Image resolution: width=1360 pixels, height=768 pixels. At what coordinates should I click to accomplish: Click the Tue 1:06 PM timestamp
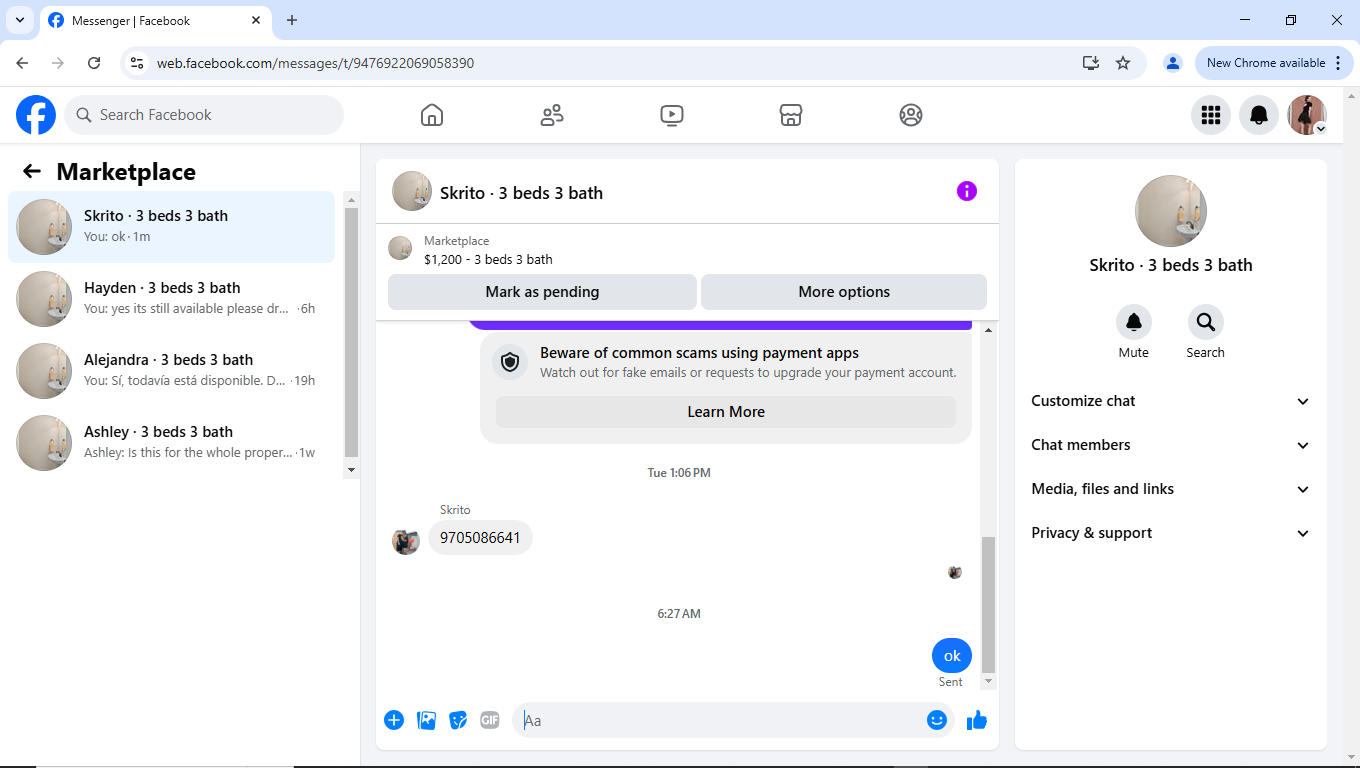click(x=679, y=473)
